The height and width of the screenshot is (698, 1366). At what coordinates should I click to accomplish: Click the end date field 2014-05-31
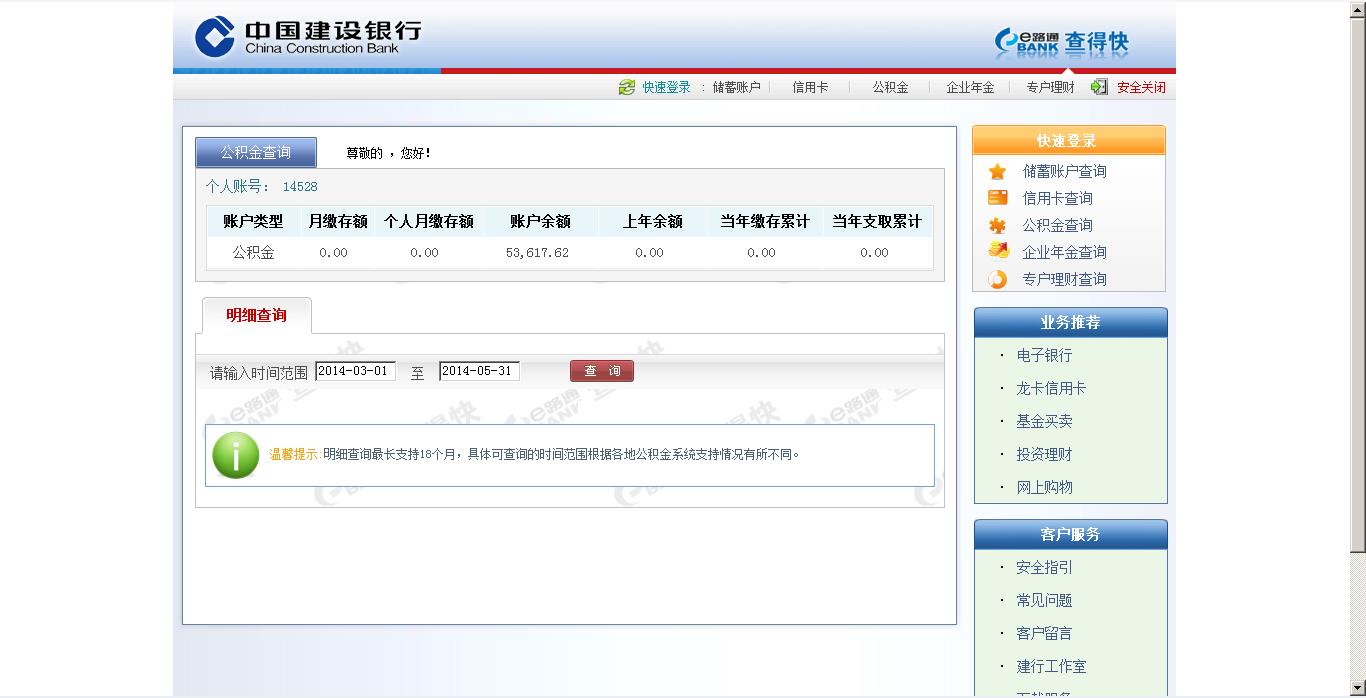tap(479, 371)
